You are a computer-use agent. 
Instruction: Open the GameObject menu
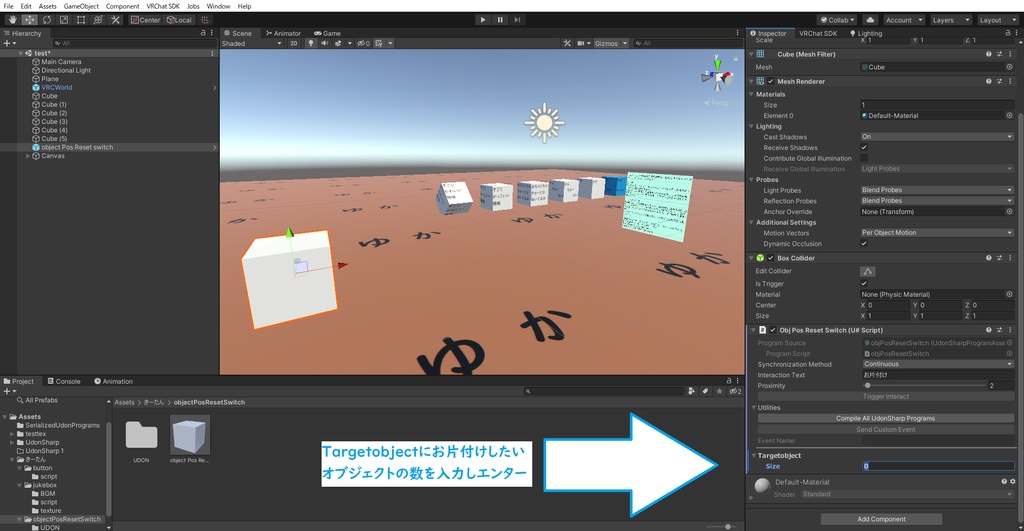pos(81,6)
